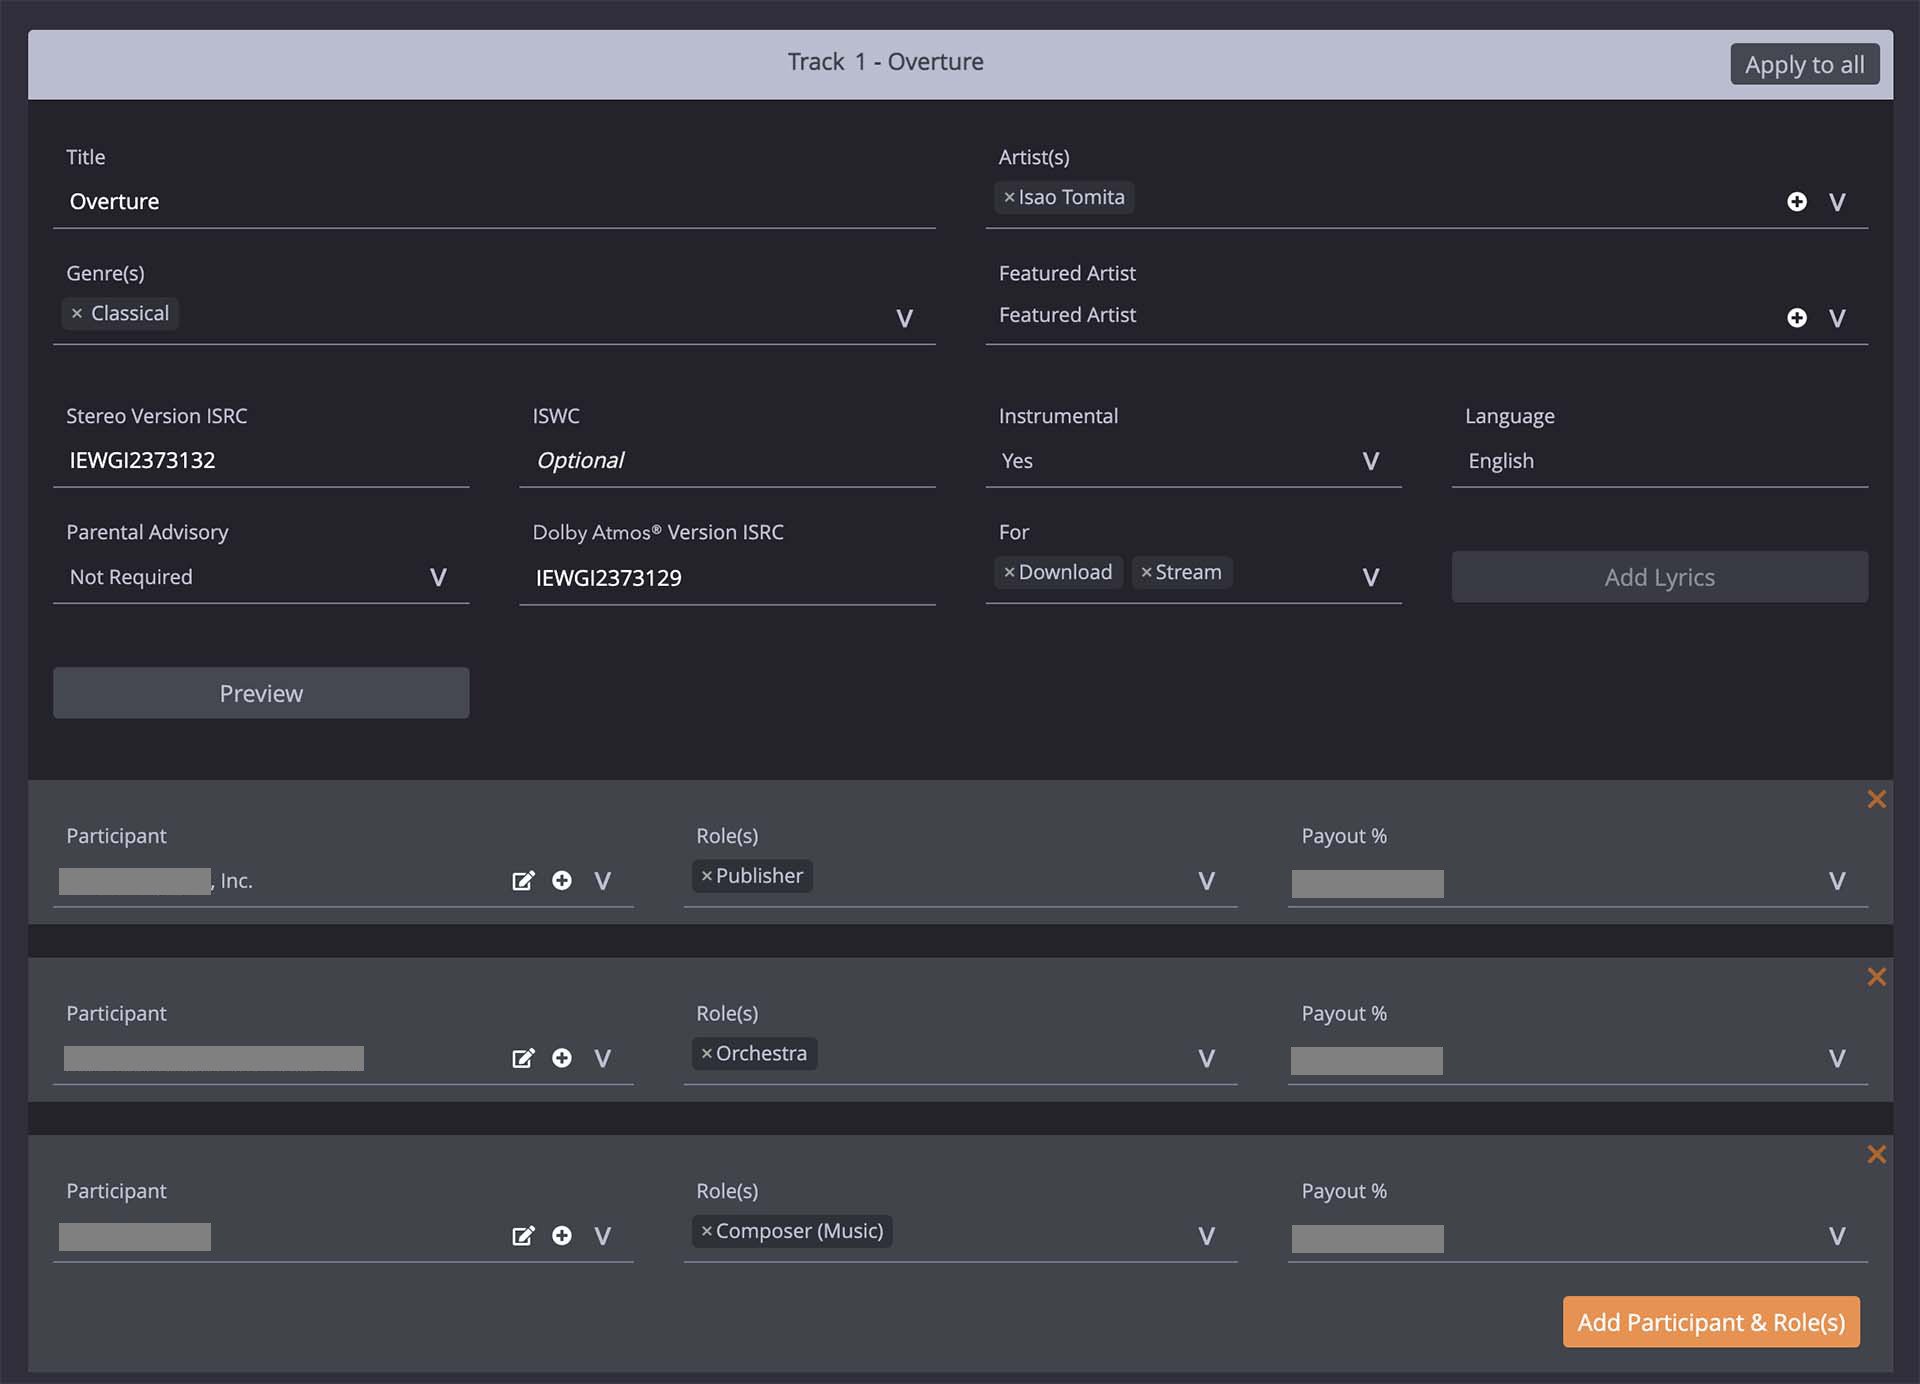
Task: Open the Genre(s) dropdown
Action: point(904,319)
